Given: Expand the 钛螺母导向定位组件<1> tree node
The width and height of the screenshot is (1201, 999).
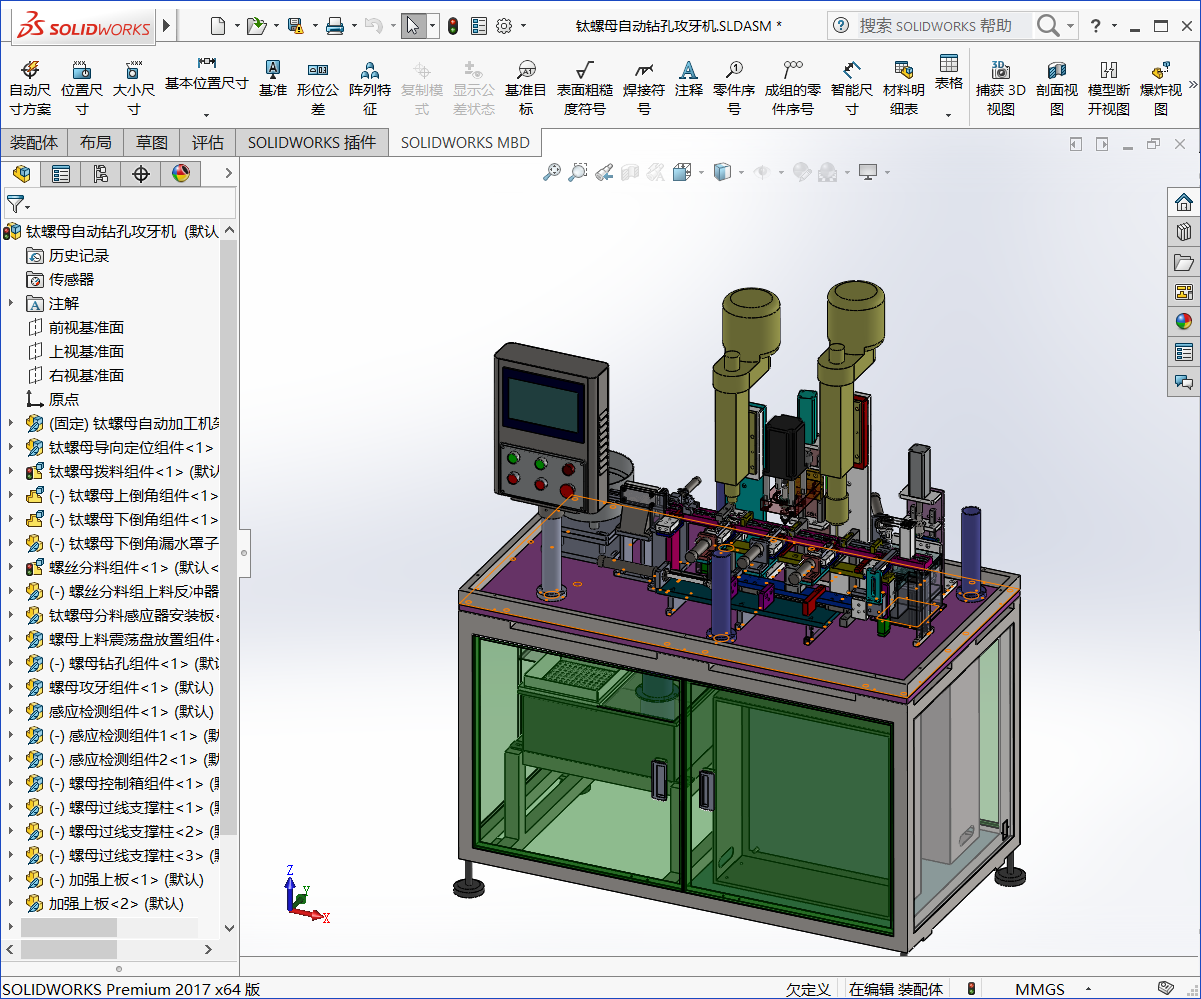Looking at the screenshot, I should point(11,447).
